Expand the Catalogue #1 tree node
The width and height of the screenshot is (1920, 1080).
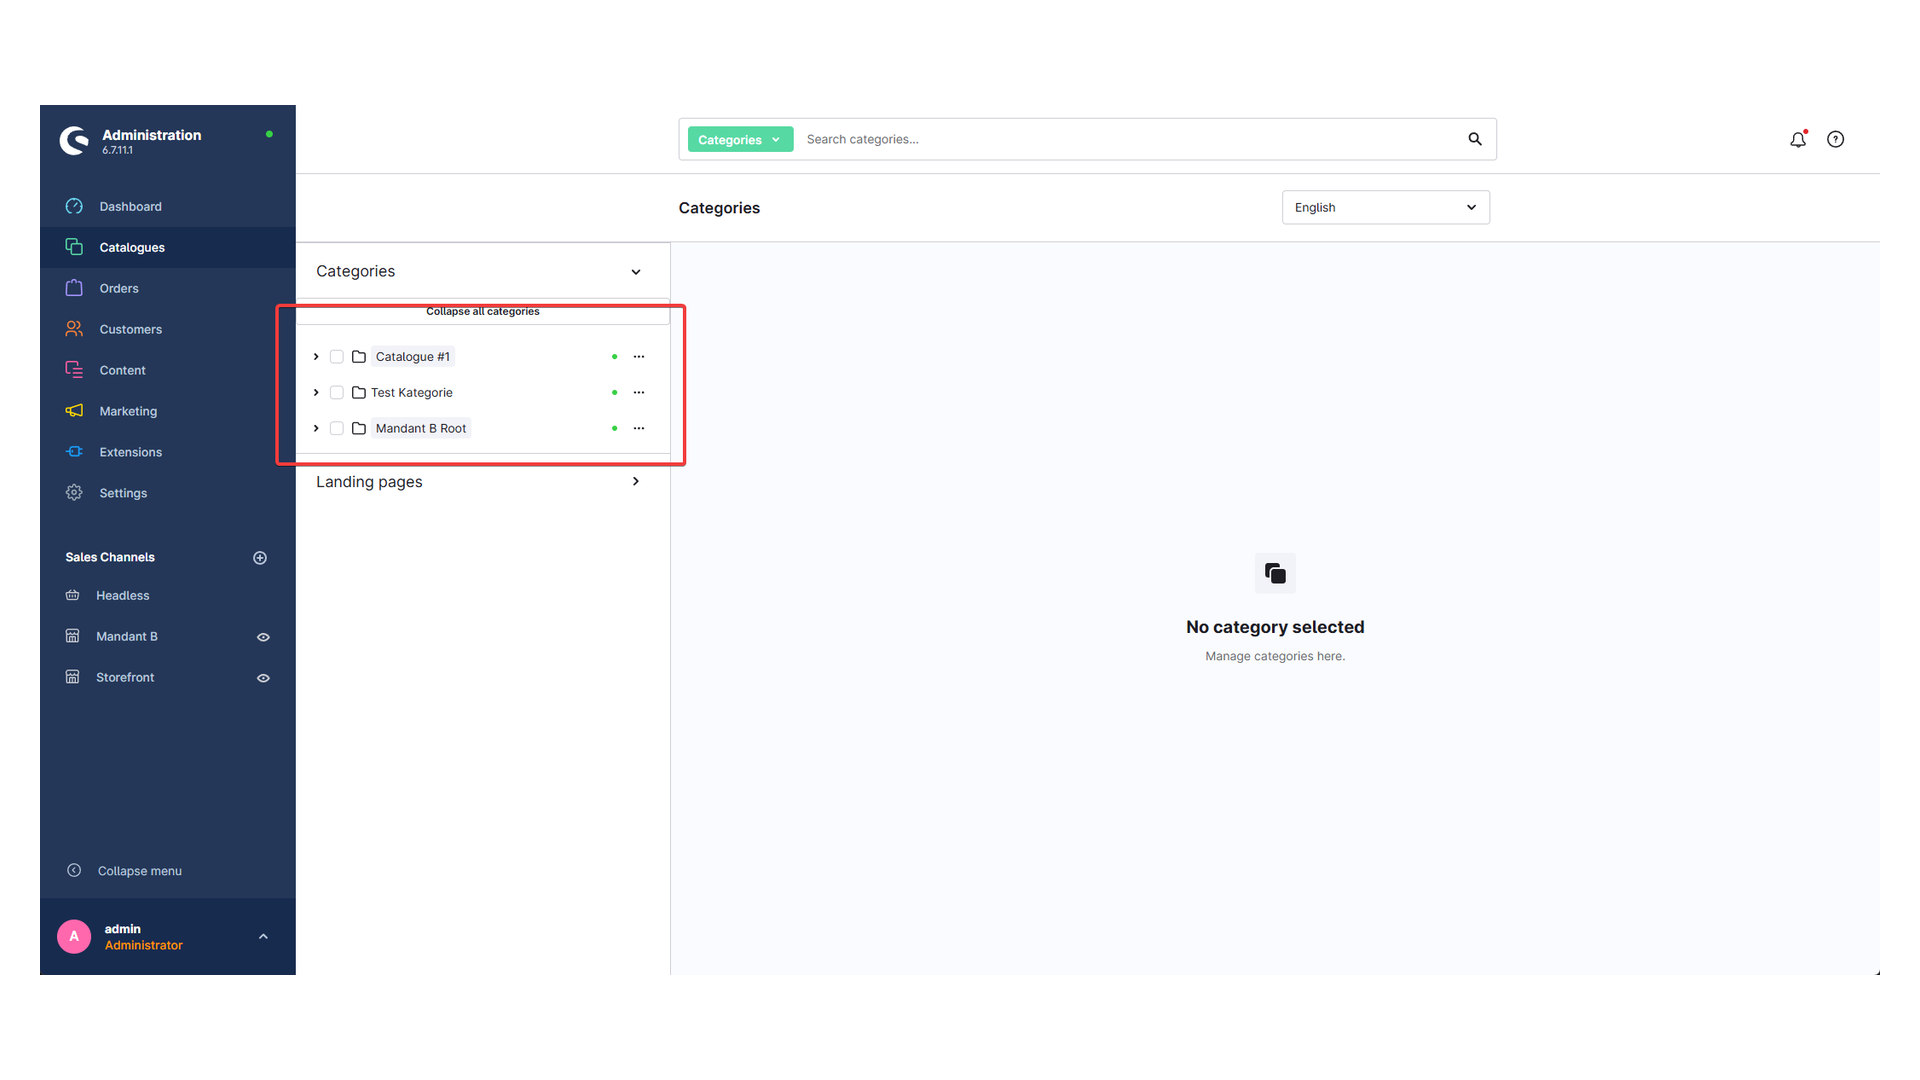click(316, 357)
